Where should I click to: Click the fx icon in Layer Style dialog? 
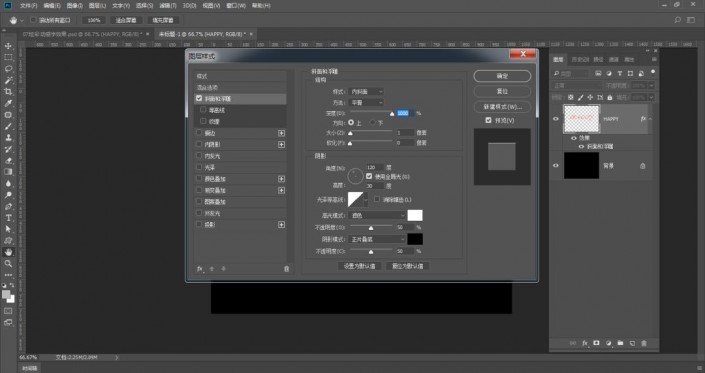pyautogui.click(x=200, y=269)
